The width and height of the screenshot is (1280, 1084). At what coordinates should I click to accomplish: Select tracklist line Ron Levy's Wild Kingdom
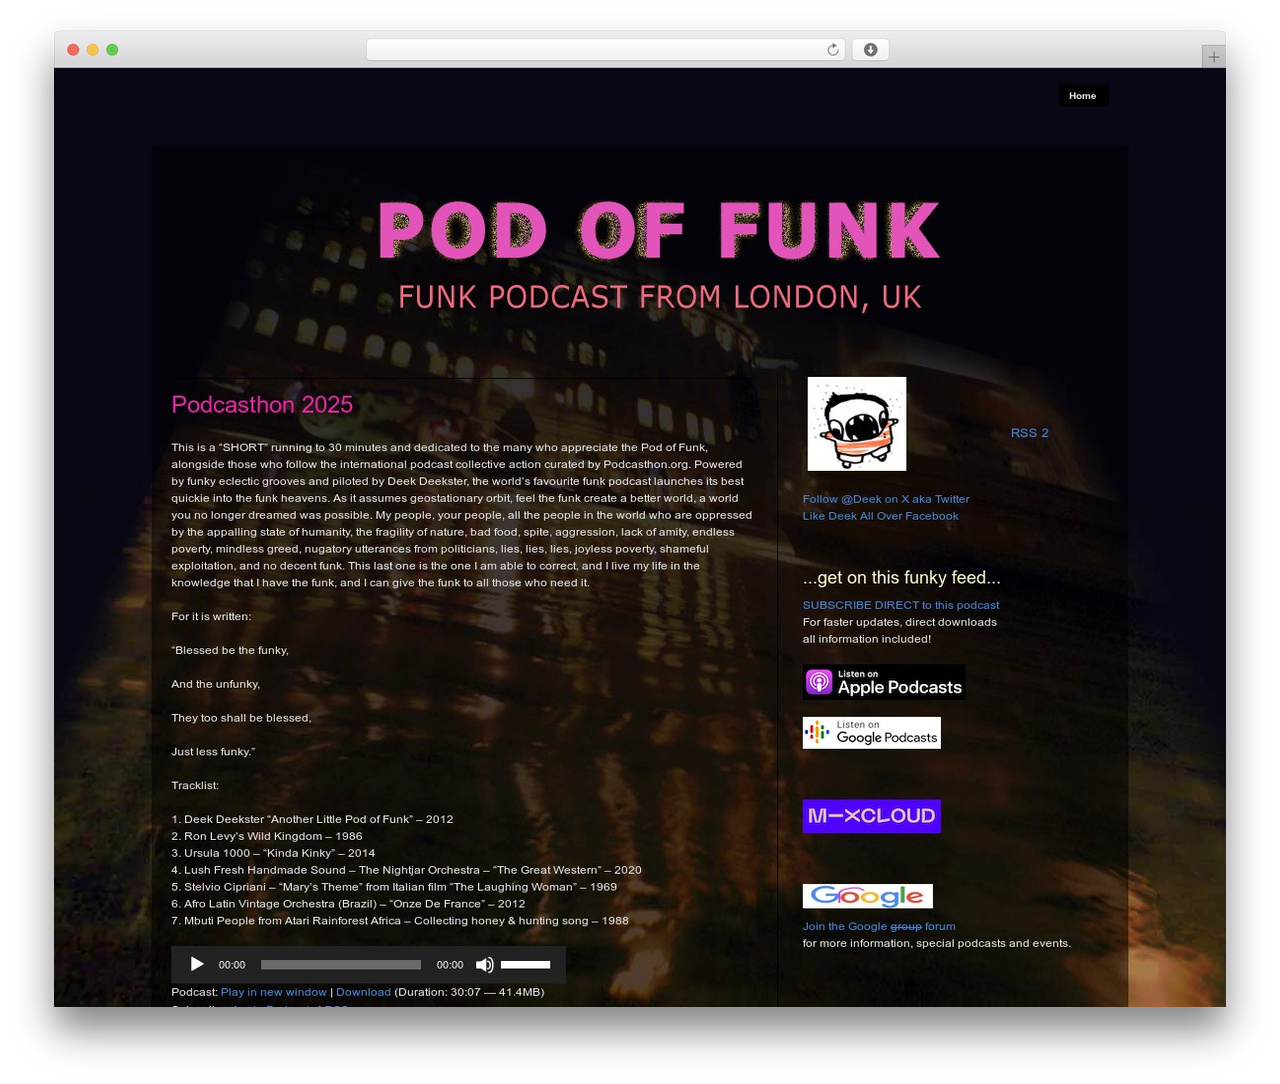[267, 836]
